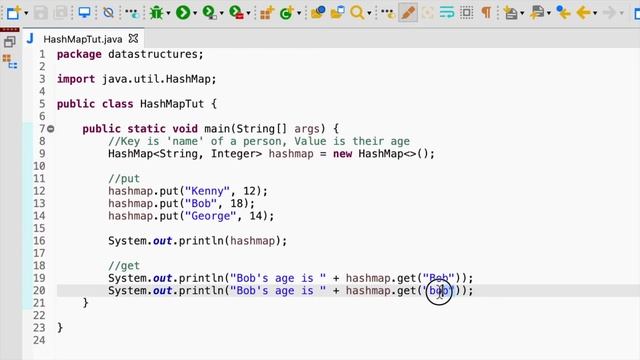Launch Coverage run icon
The image size is (640, 360).
click(x=210, y=13)
